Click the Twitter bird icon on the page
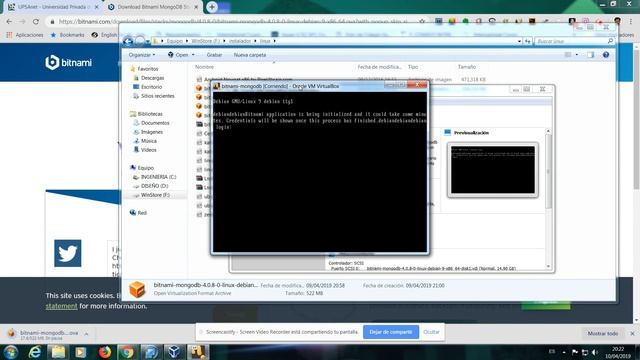 tap(68, 253)
